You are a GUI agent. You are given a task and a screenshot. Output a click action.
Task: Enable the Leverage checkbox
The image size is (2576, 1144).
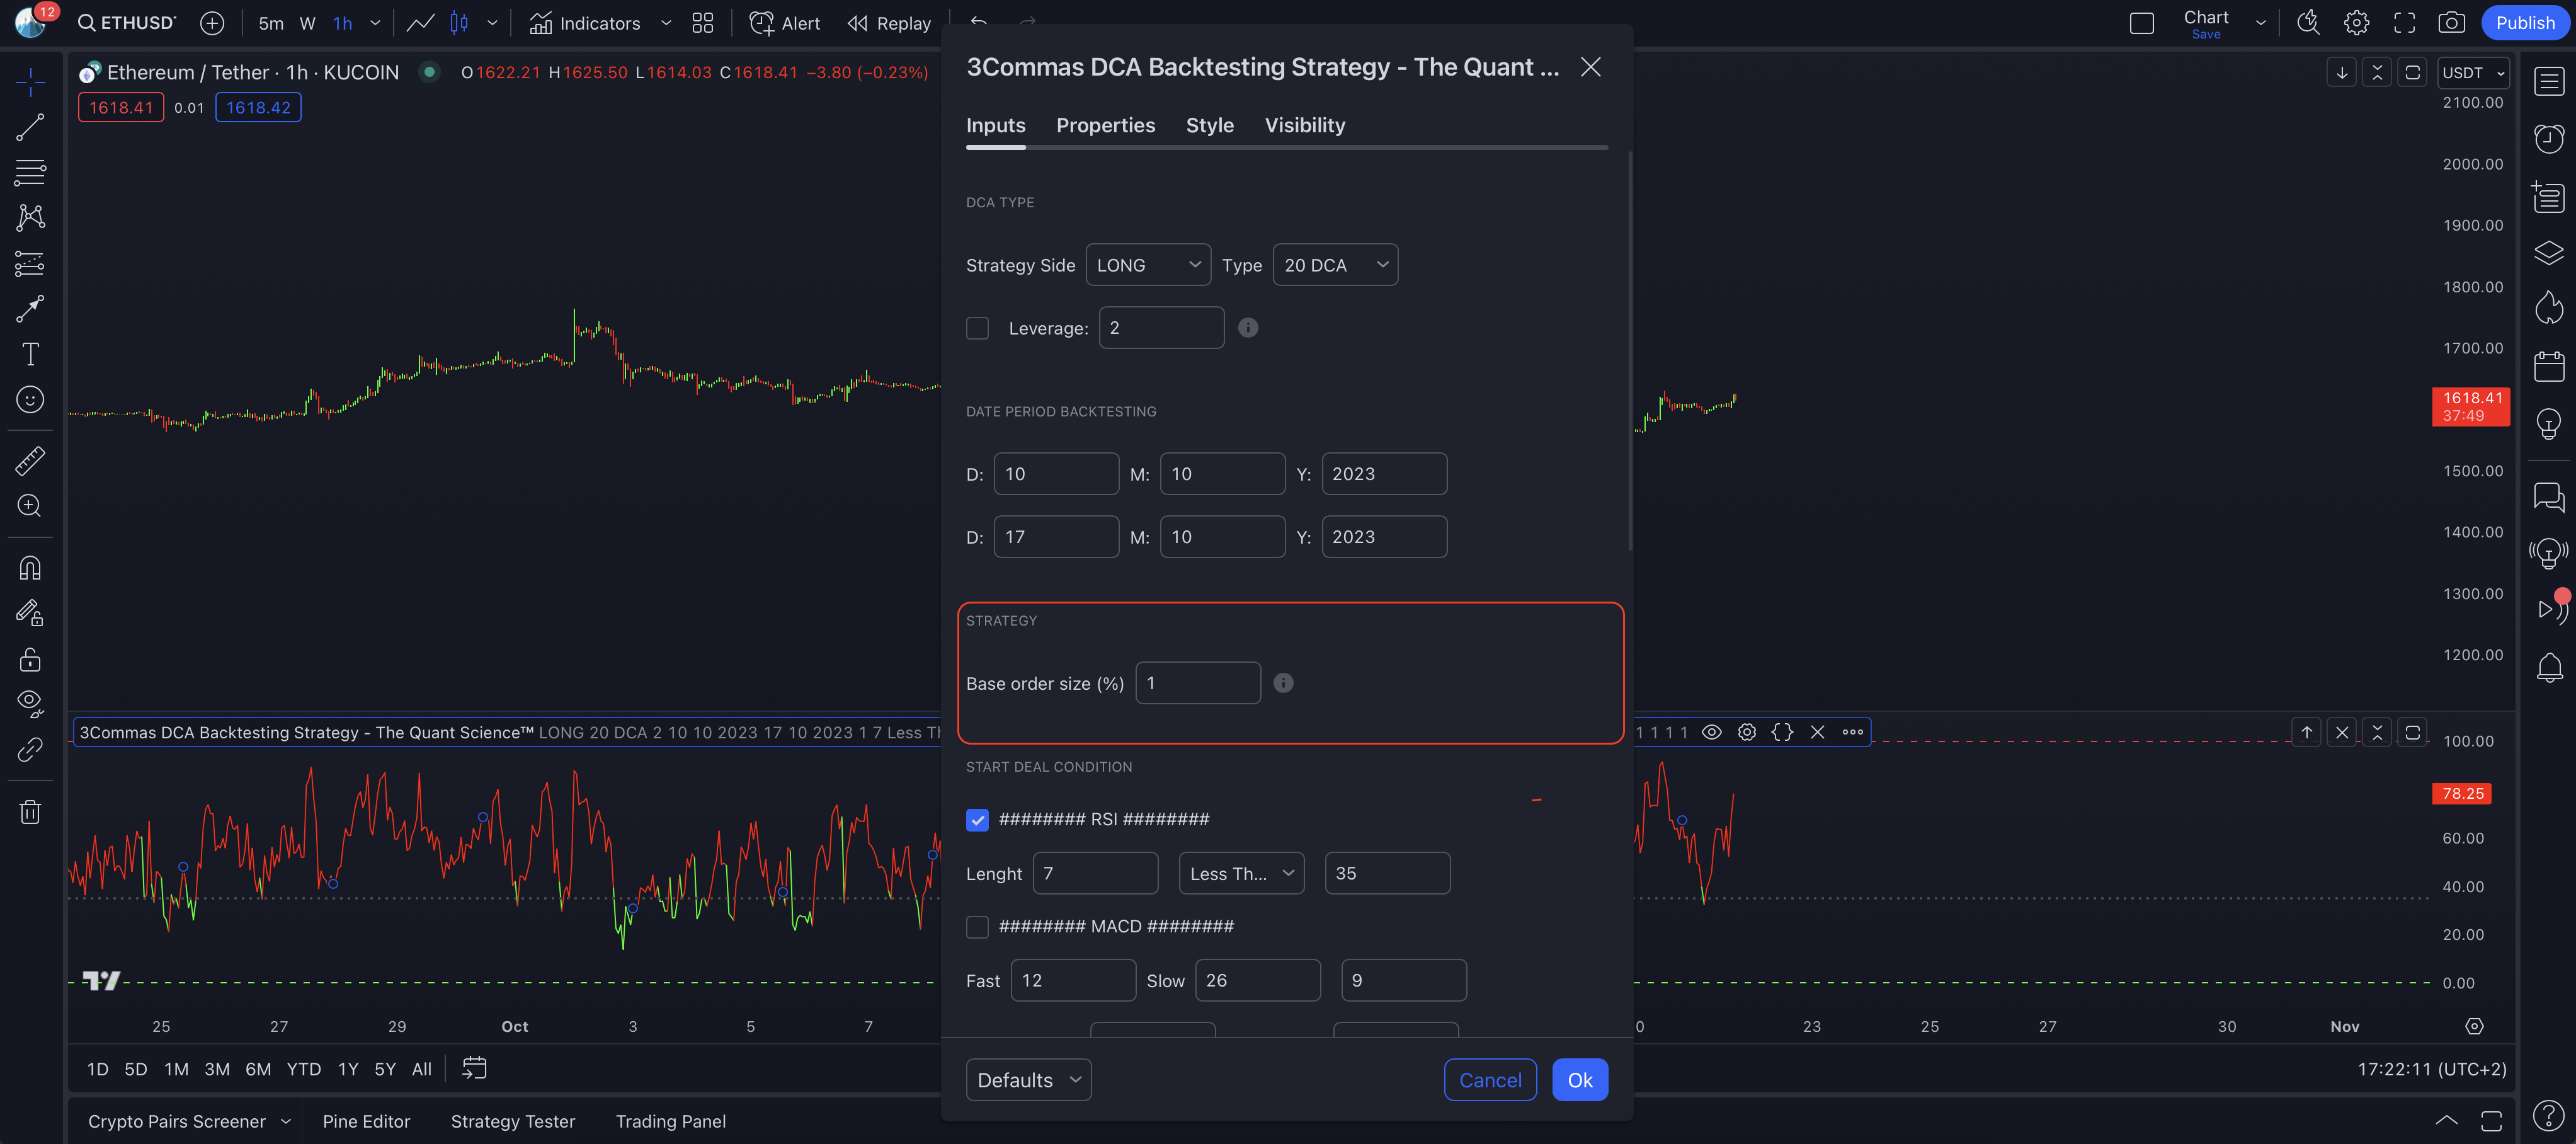point(977,328)
